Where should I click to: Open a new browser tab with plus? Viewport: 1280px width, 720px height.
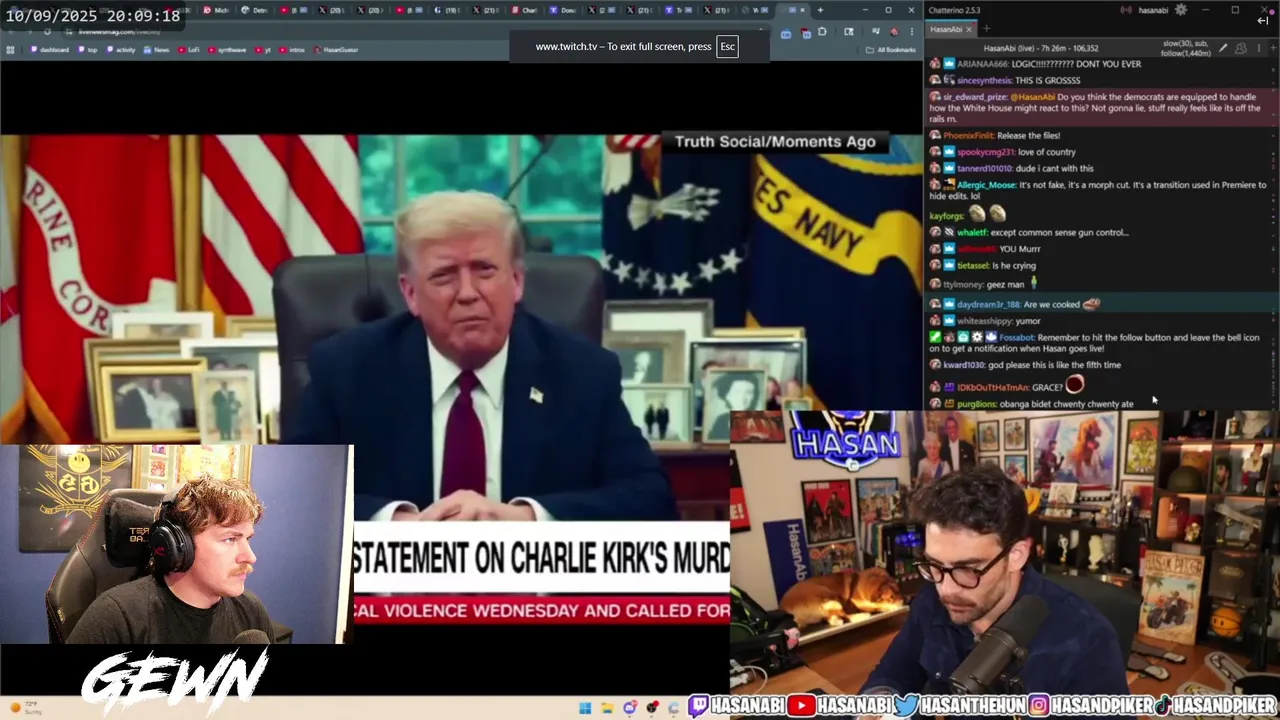coord(820,10)
